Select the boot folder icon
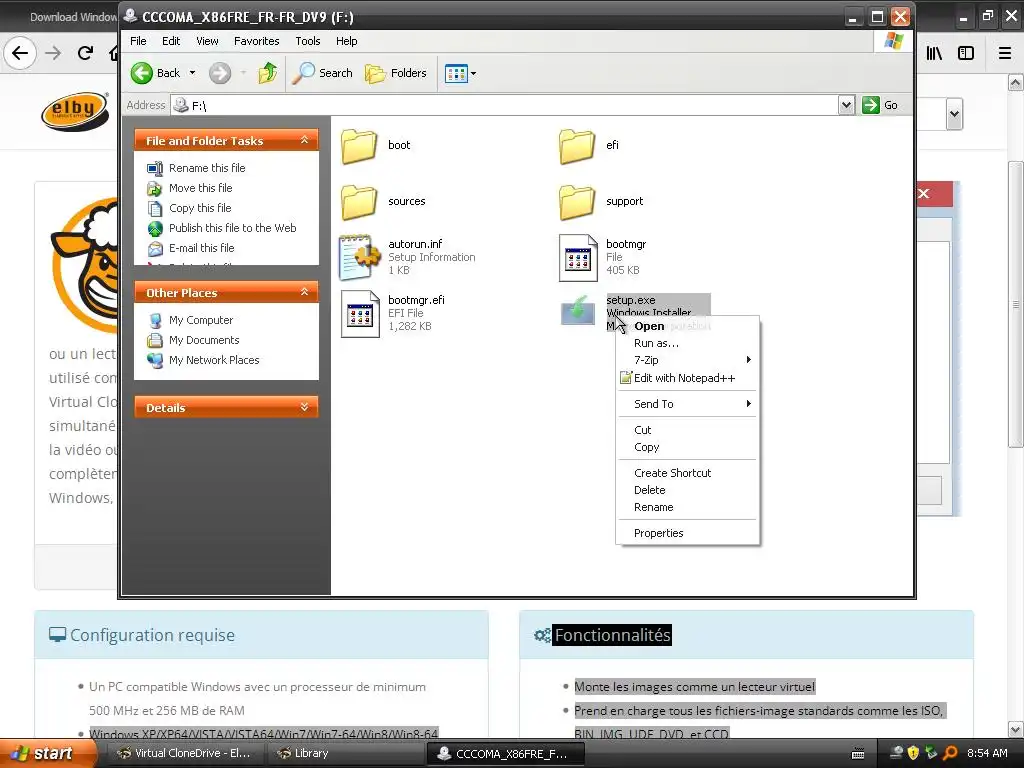The image size is (1024, 768). pos(359,145)
